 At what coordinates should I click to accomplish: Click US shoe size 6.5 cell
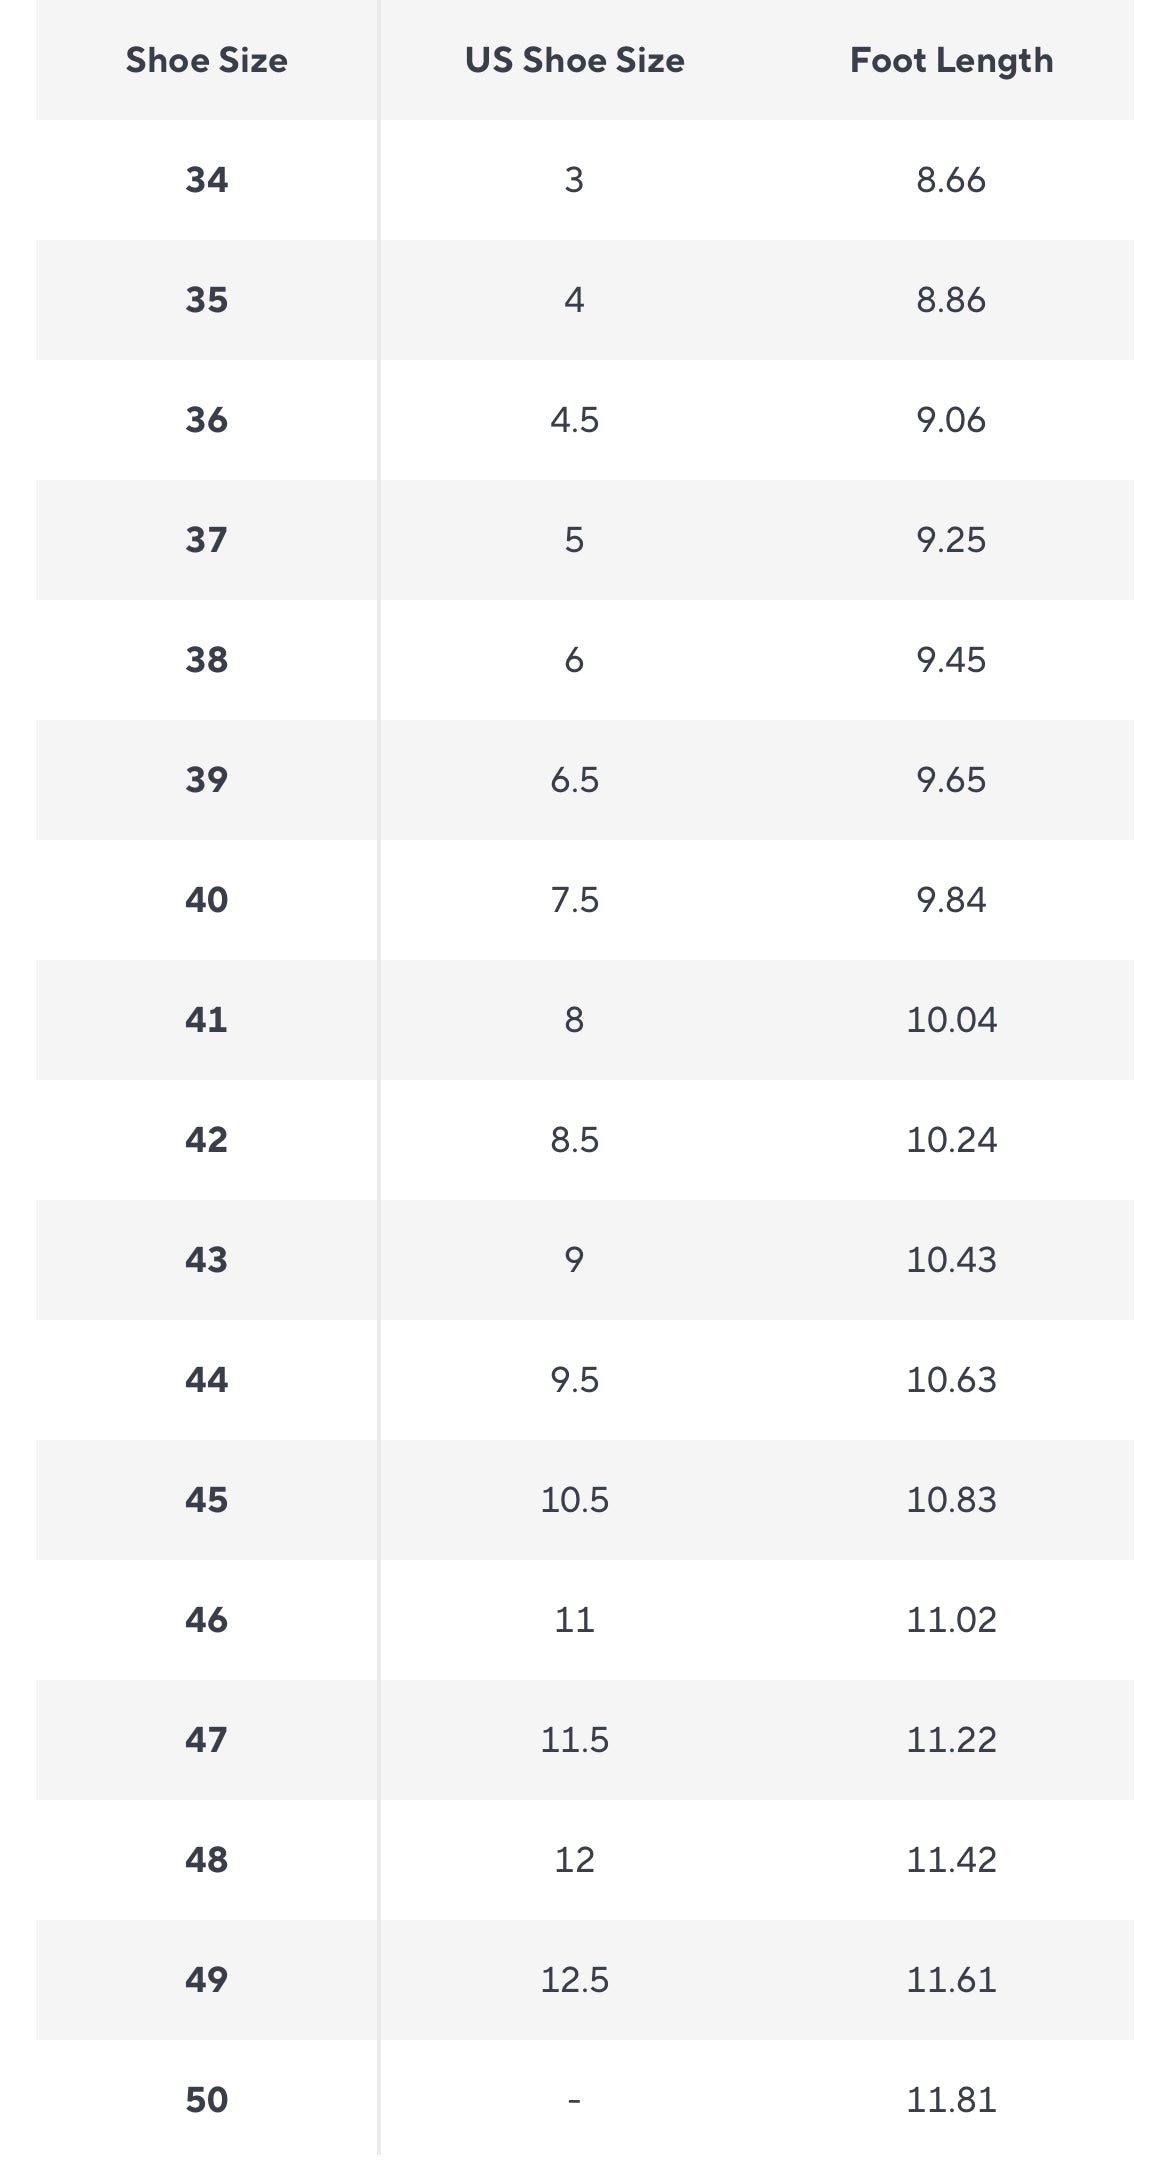[x=574, y=780]
